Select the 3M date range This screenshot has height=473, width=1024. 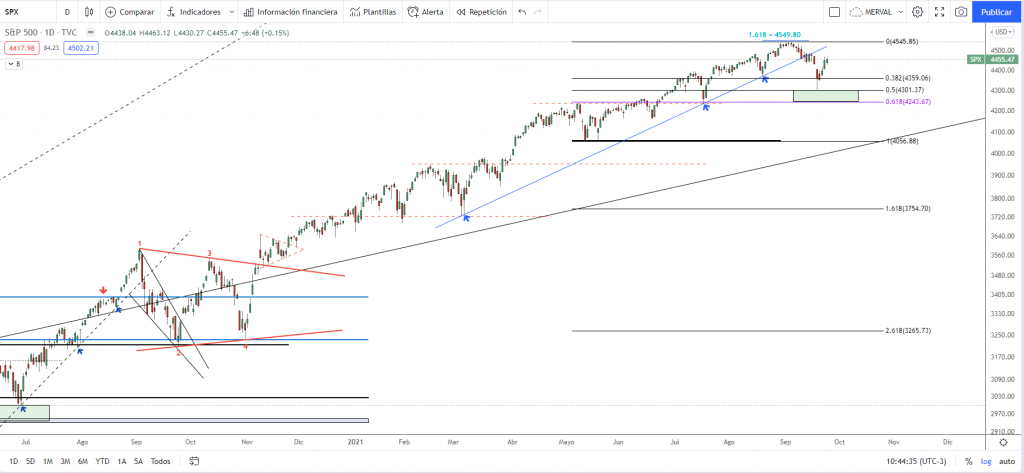[65, 461]
